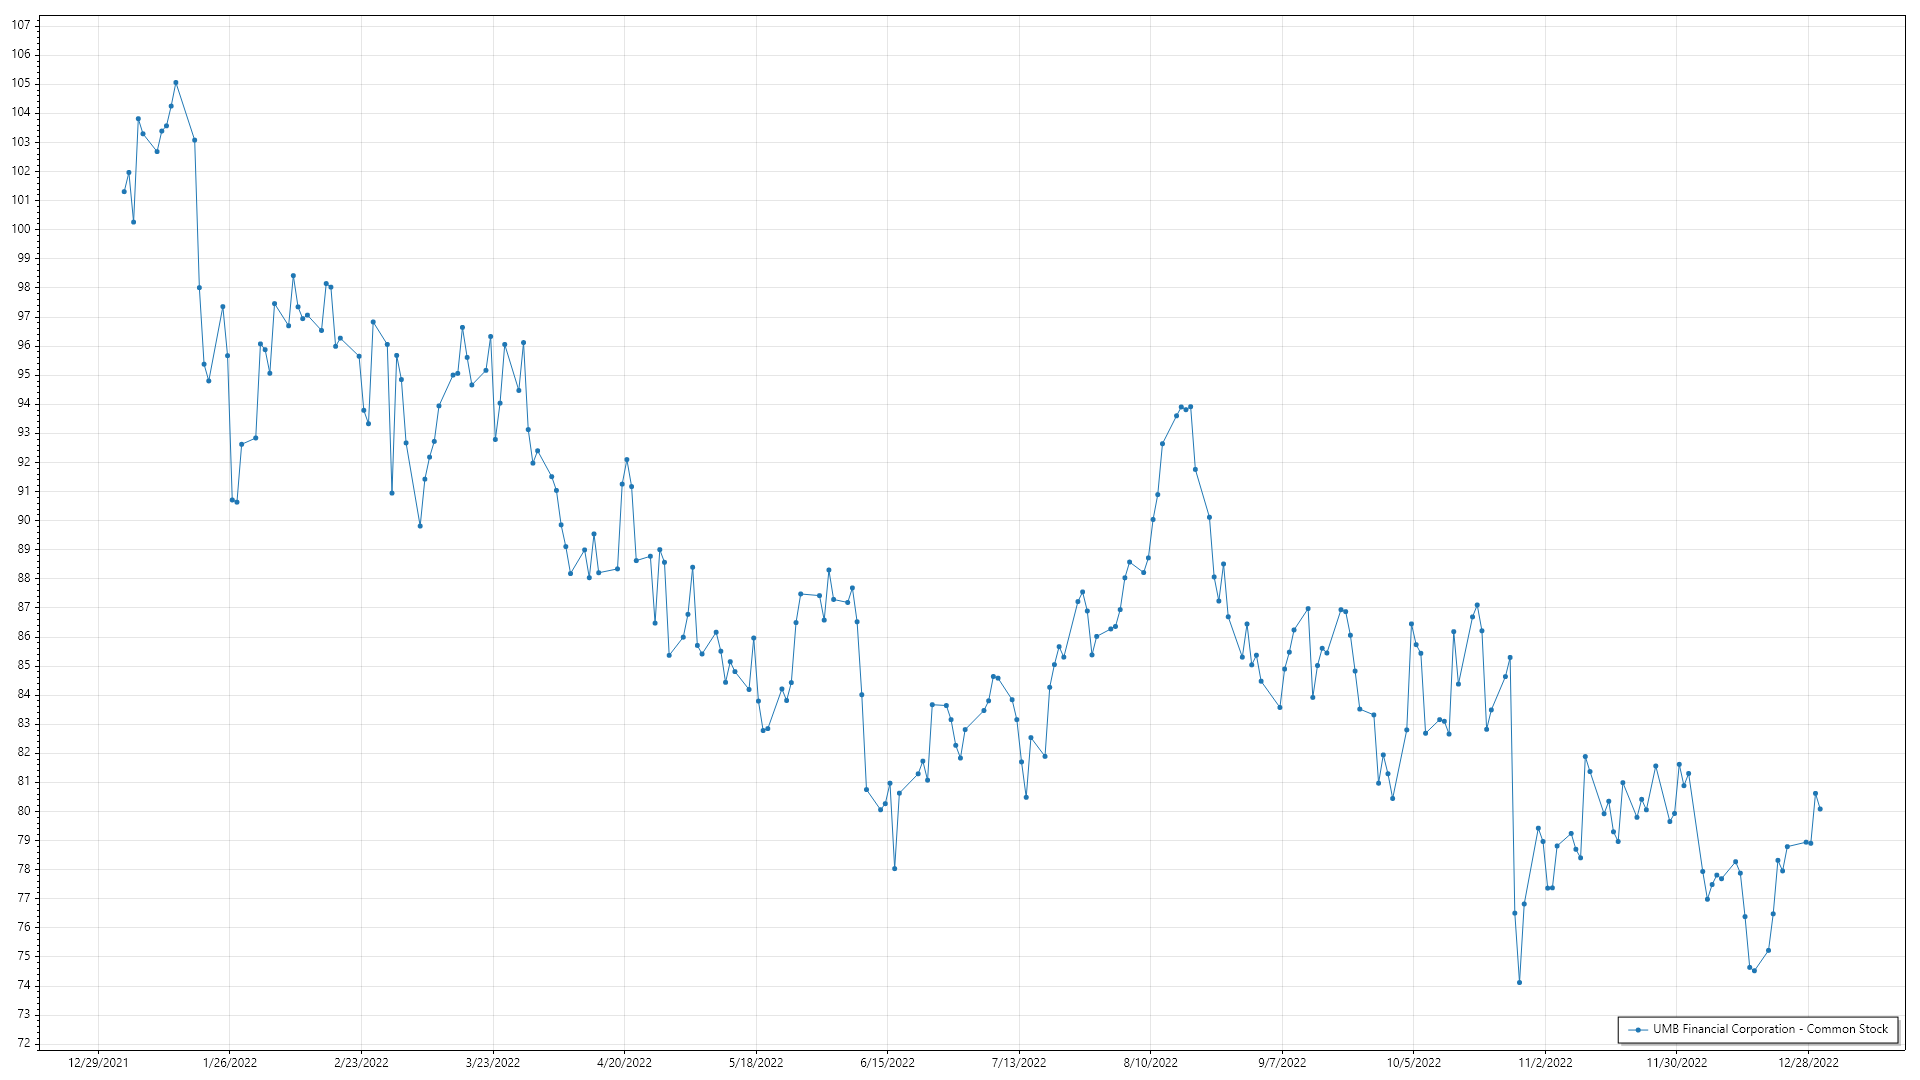Screen dimensions: 1920x1080
Task: Click the 8/10/2022 x-axis date label
Action: point(1150,1063)
